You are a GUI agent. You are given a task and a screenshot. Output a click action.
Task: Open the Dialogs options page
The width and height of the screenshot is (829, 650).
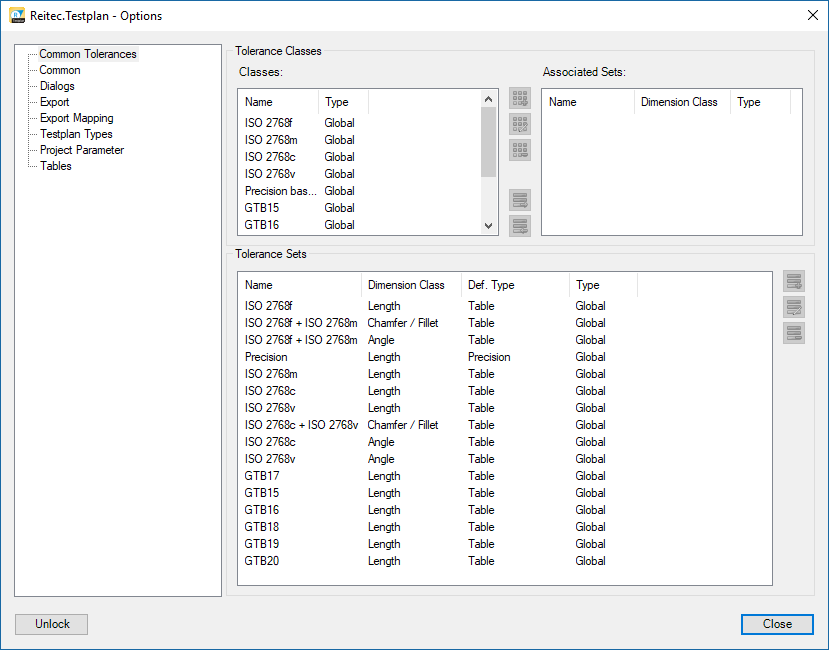click(57, 86)
